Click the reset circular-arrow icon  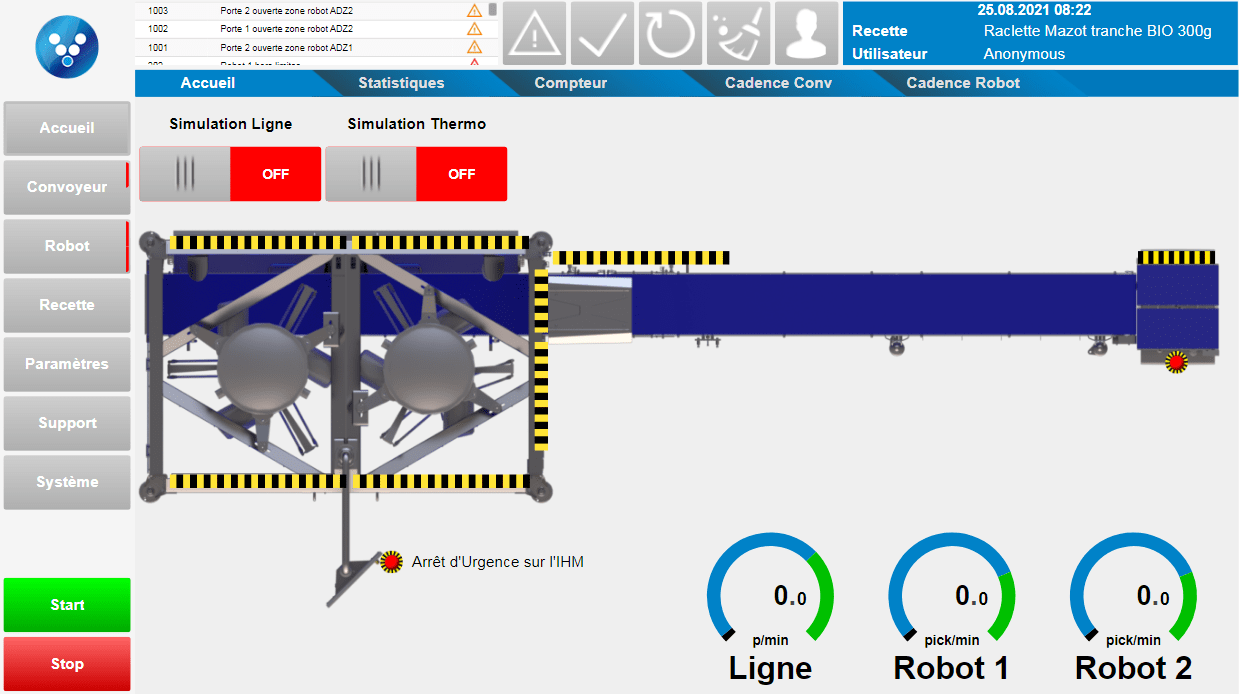point(669,33)
